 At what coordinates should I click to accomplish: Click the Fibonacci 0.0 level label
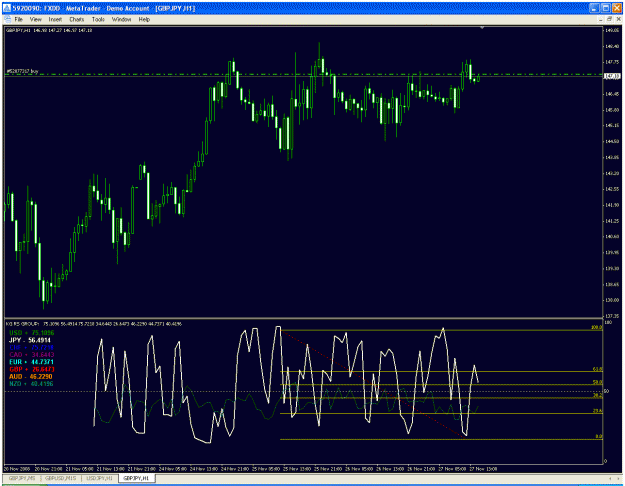(x=599, y=437)
